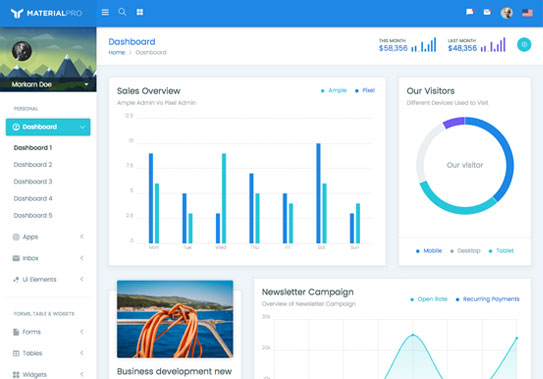Select the US flag language icon

tap(527, 13)
